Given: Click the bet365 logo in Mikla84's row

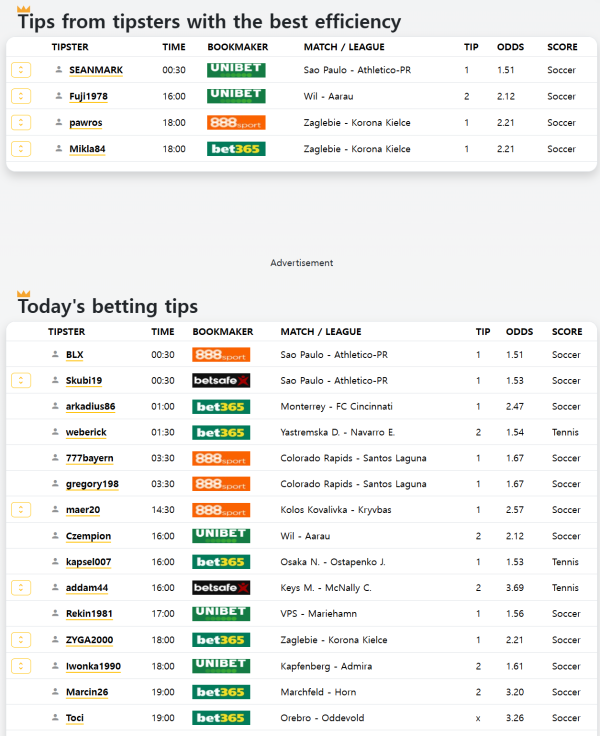Looking at the screenshot, I should click(x=236, y=149).
